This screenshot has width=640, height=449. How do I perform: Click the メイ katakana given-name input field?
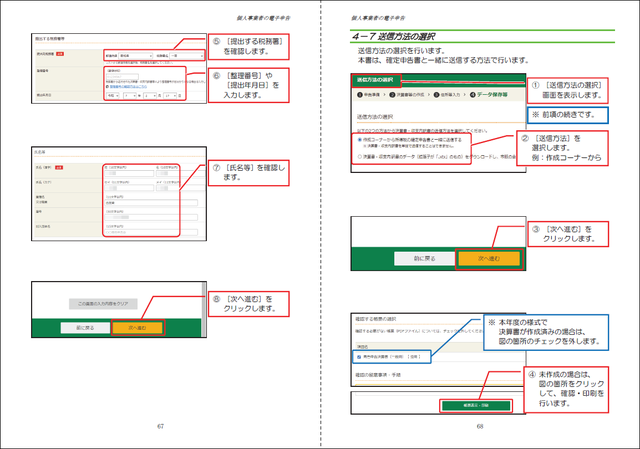click(x=181, y=188)
